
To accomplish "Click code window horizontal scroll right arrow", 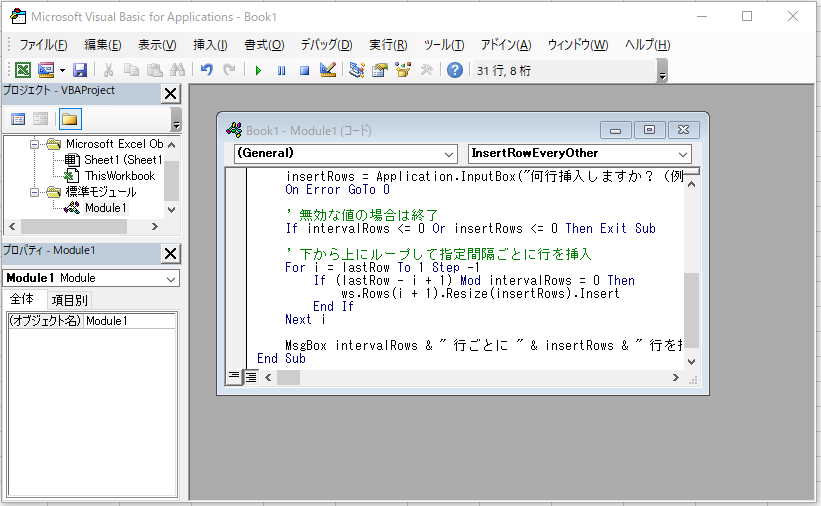I will pos(675,377).
